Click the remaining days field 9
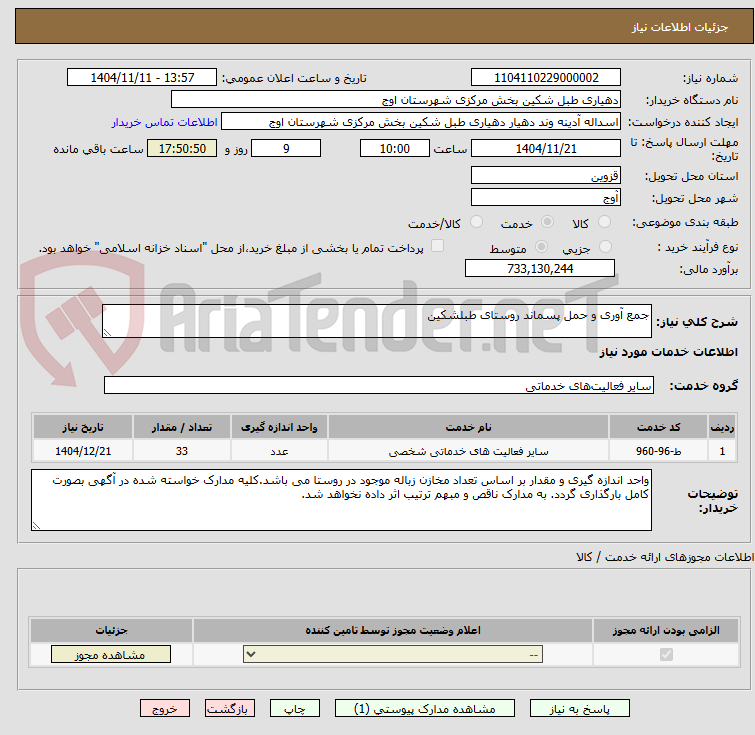 tap(286, 148)
